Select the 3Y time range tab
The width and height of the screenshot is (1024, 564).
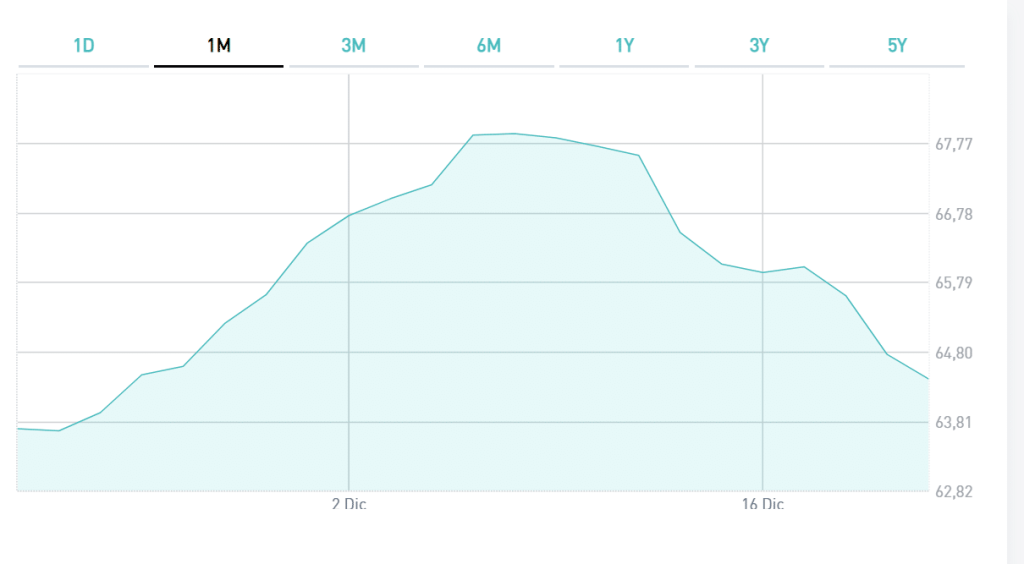point(759,46)
